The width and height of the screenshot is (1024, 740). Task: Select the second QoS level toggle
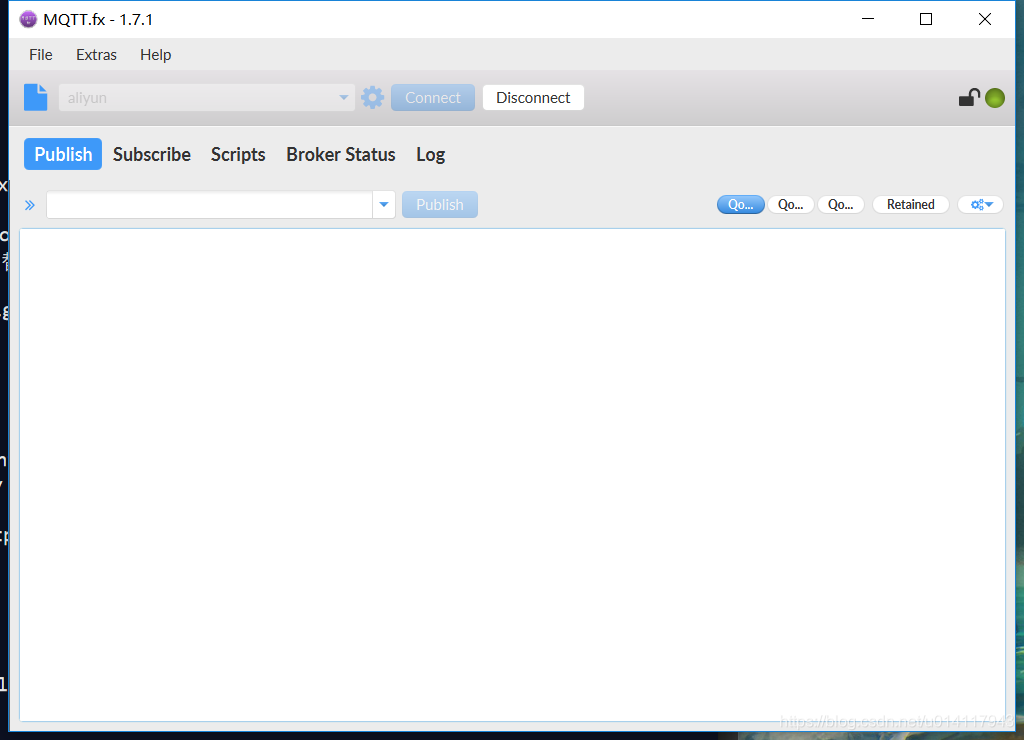point(790,204)
